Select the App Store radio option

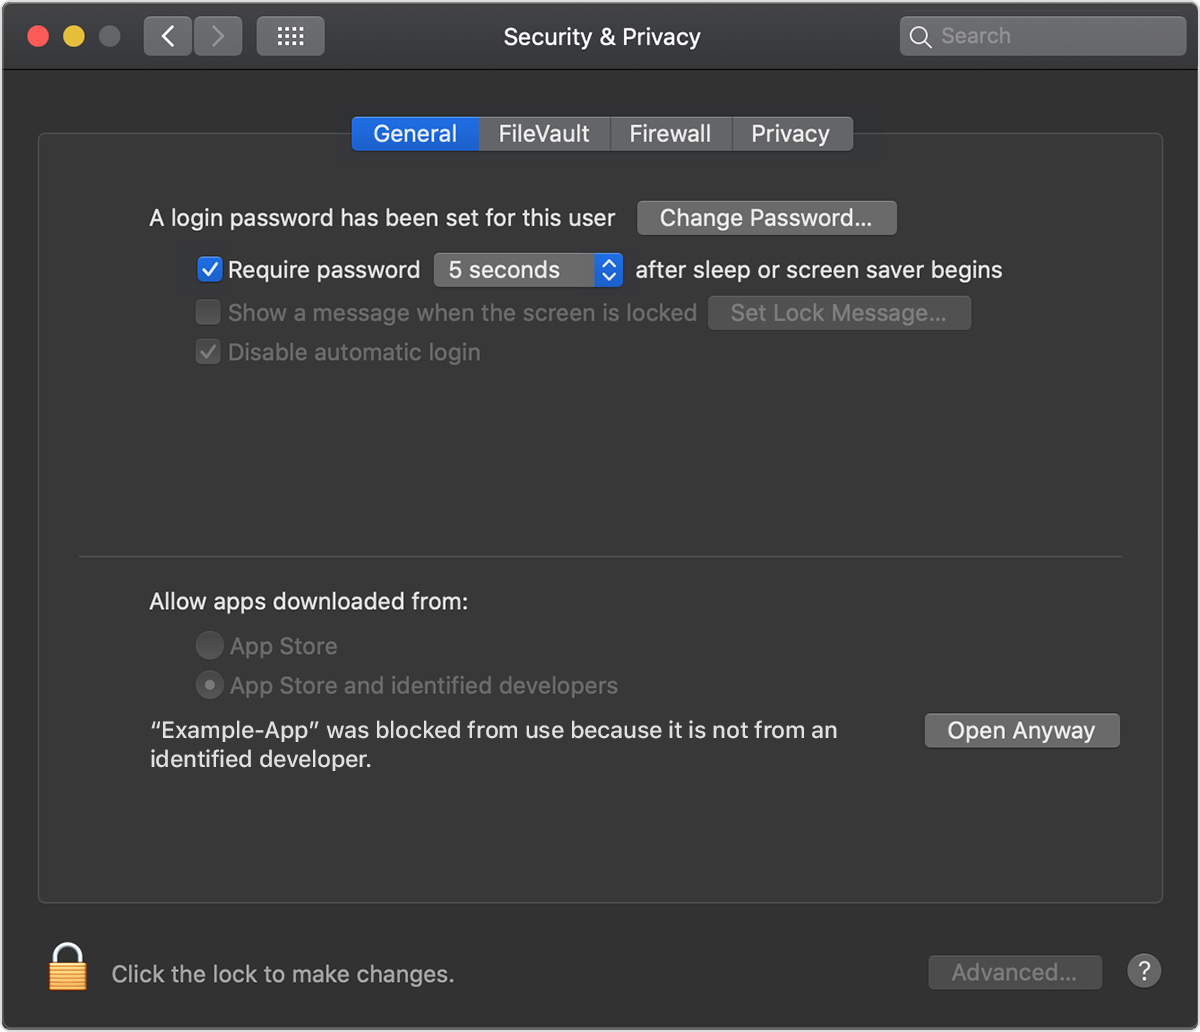[209, 645]
